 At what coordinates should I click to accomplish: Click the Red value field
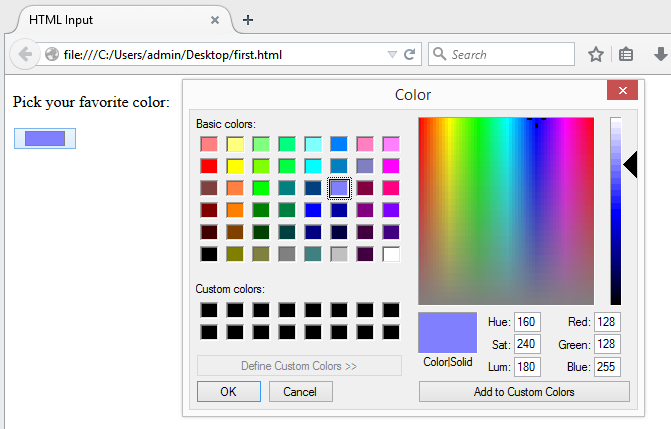coord(607,322)
